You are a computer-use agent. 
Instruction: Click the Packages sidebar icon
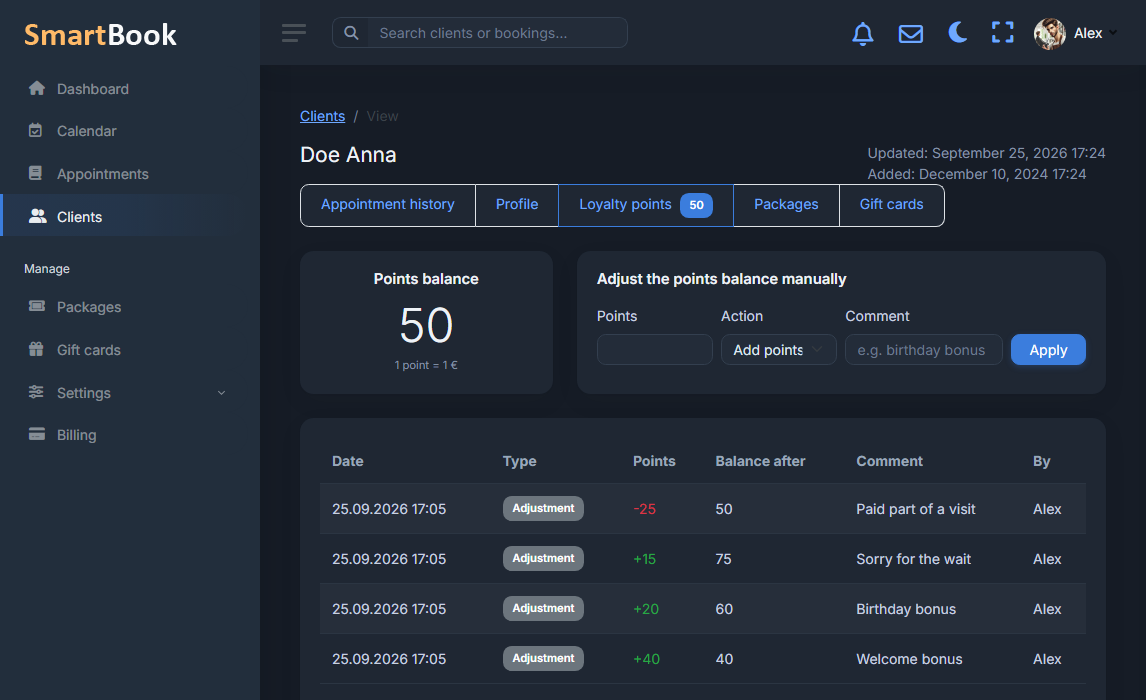37,306
